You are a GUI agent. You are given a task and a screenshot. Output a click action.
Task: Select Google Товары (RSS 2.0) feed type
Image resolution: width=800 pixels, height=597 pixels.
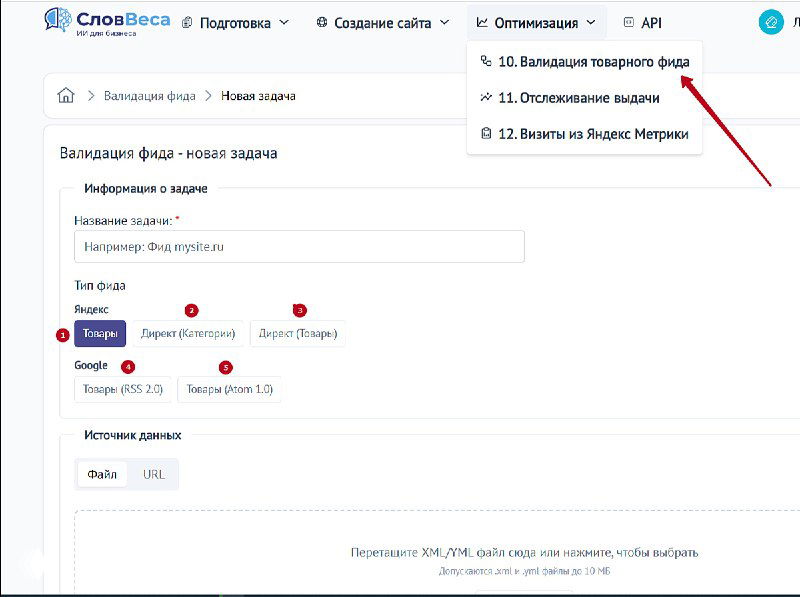[123, 389]
